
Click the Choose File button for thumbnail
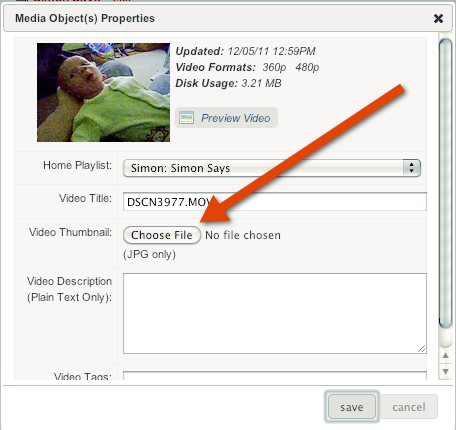point(162,235)
